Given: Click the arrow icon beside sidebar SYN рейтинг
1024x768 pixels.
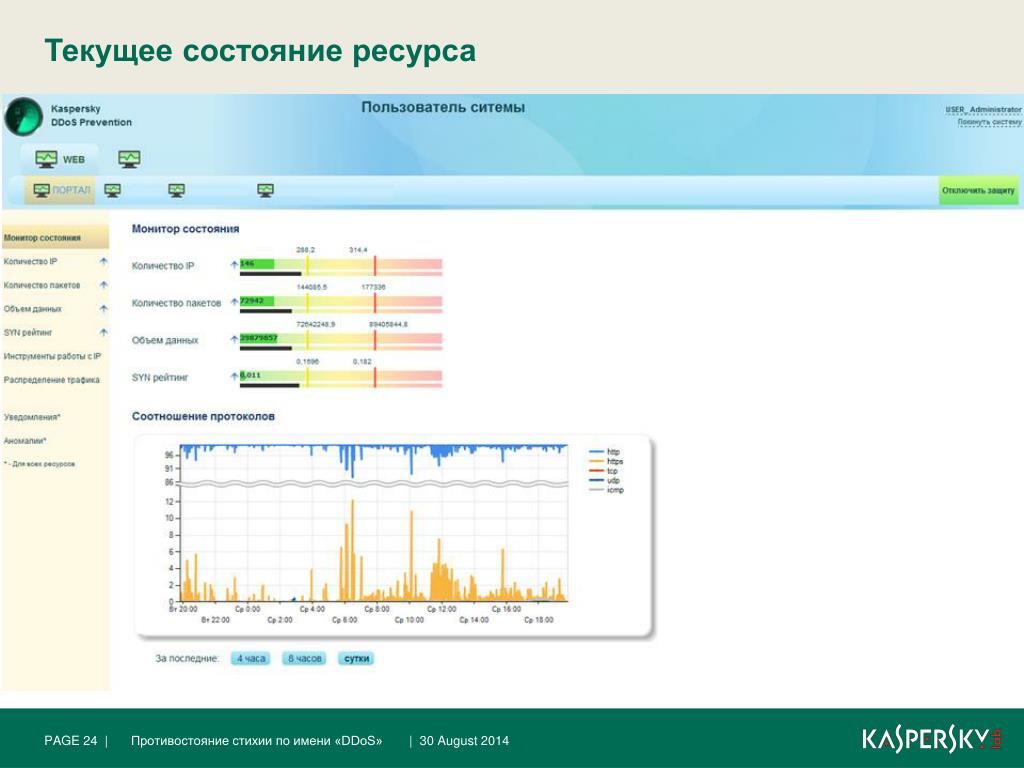Looking at the screenshot, I should pyautogui.click(x=103, y=332).
